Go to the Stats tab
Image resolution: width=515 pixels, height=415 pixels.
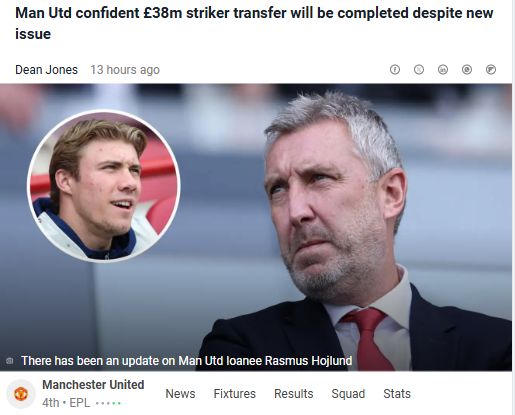(x=397, y=394)
